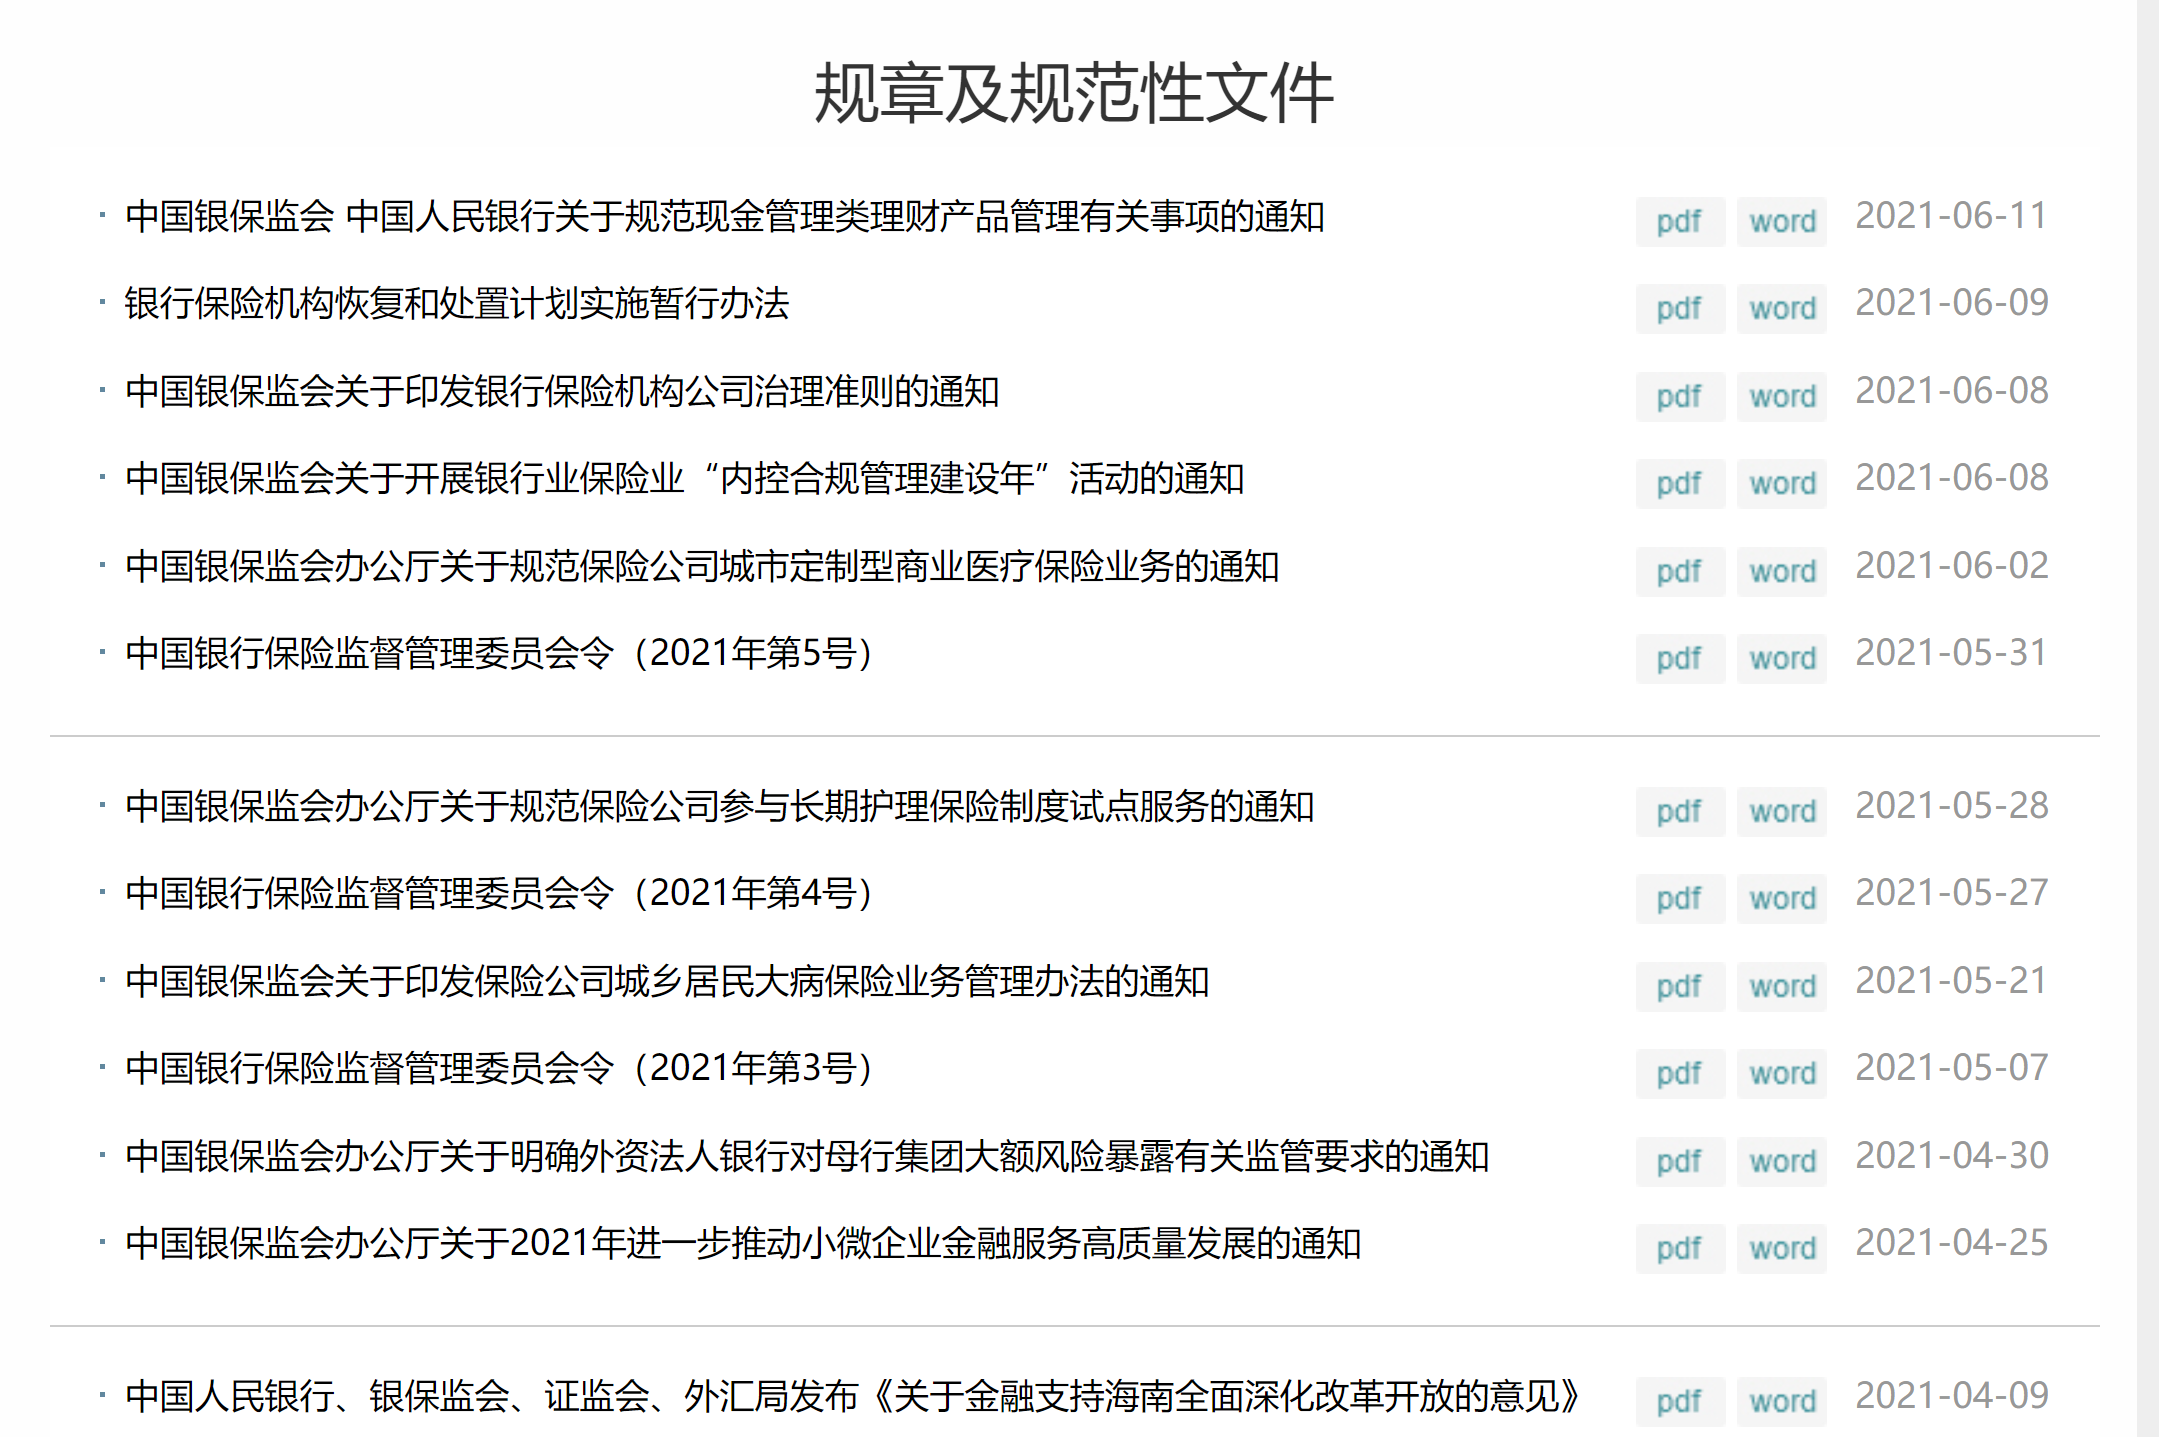
Task: Open link about 外资法人银行对母行集团大额风险暴露
Action: [807, 1156]
